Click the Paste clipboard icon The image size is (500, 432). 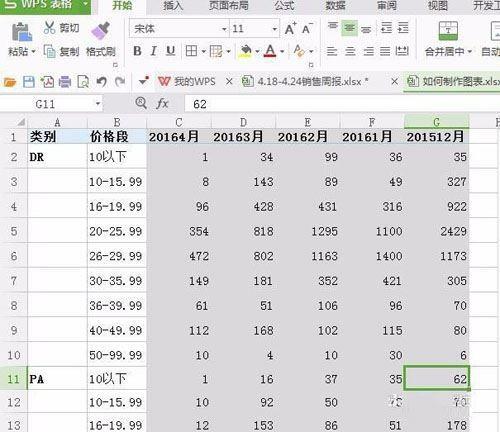22,32
